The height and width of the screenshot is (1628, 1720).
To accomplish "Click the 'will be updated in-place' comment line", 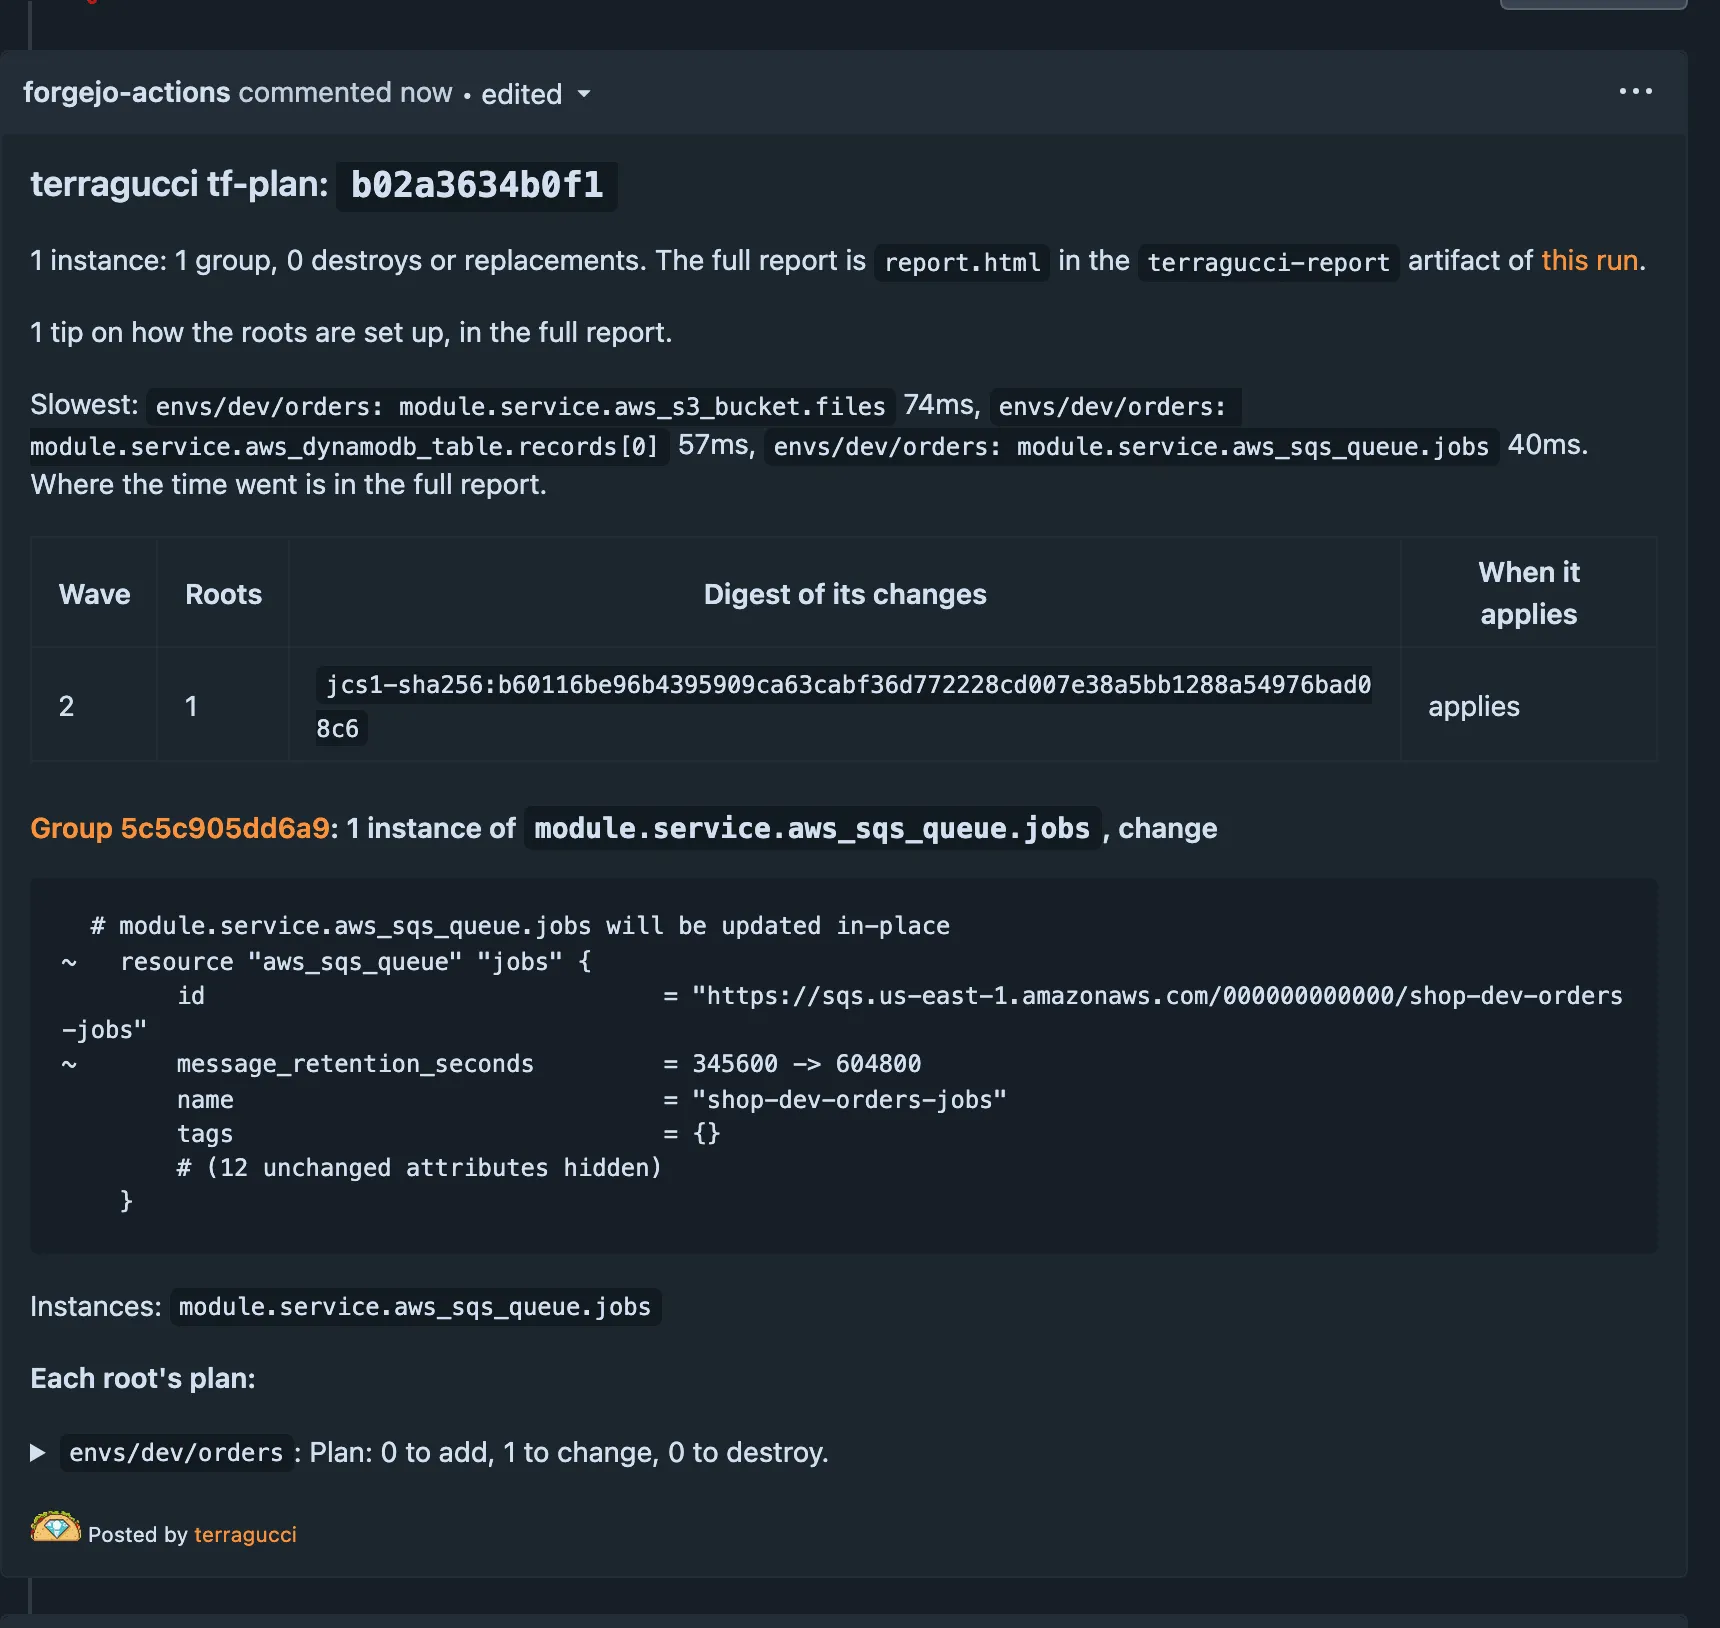I will coord(520,926).
